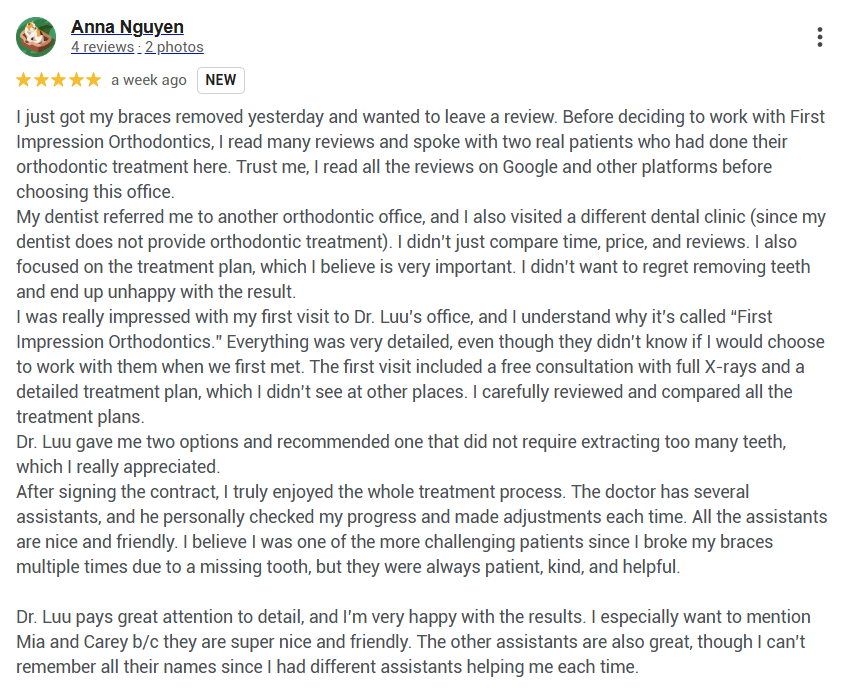Screen dimensions: 843x696
Task: Click the line starting "Dr. Luu pays great attention"
Action: click(412, 617)
